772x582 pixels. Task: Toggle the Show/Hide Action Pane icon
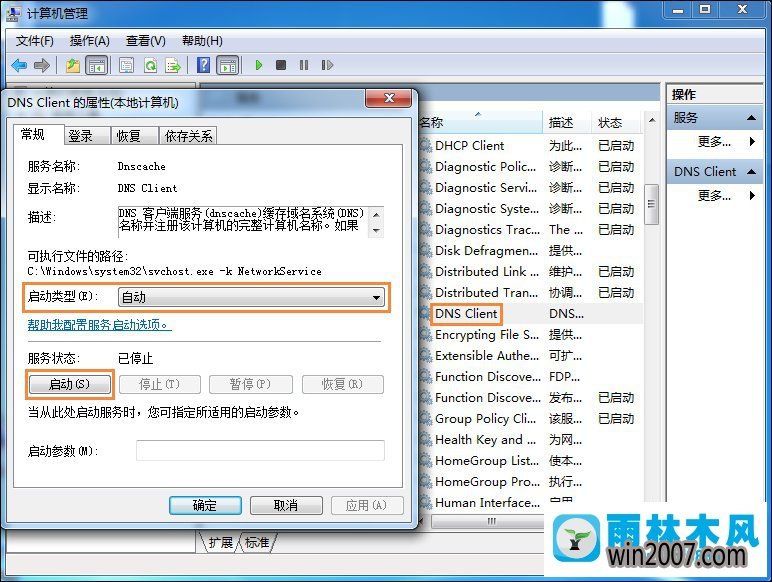click(228, 65)
